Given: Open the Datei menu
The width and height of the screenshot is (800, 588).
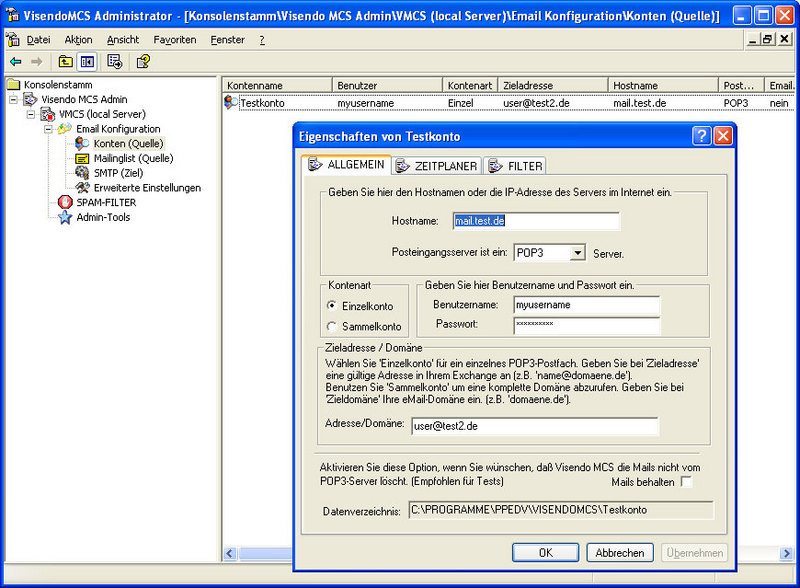Looking at the screenshot, I should tap(38, 39).
